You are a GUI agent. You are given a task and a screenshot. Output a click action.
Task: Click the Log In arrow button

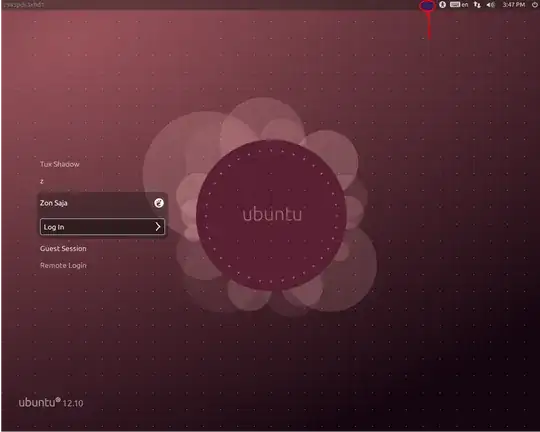pos(158,227)
